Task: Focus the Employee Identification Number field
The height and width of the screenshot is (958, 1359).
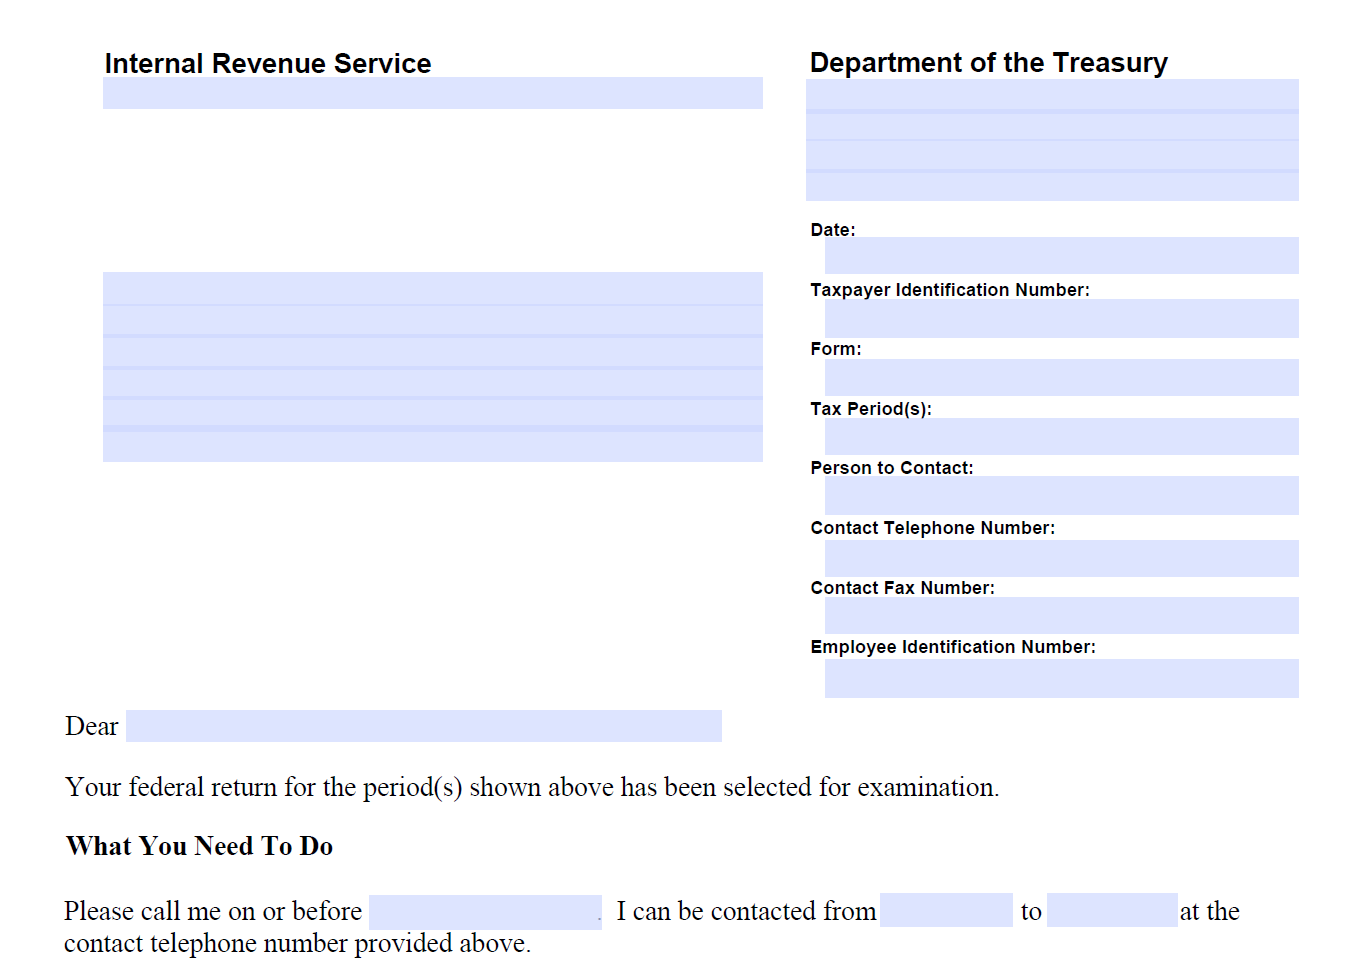Action: [x=1061, y=678]
